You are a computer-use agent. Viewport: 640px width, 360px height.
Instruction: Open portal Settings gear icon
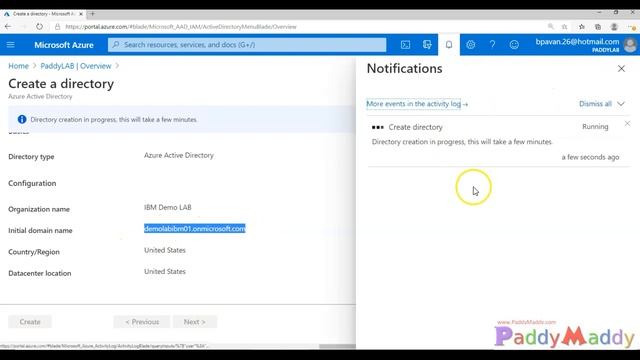[x=471, y=45]
